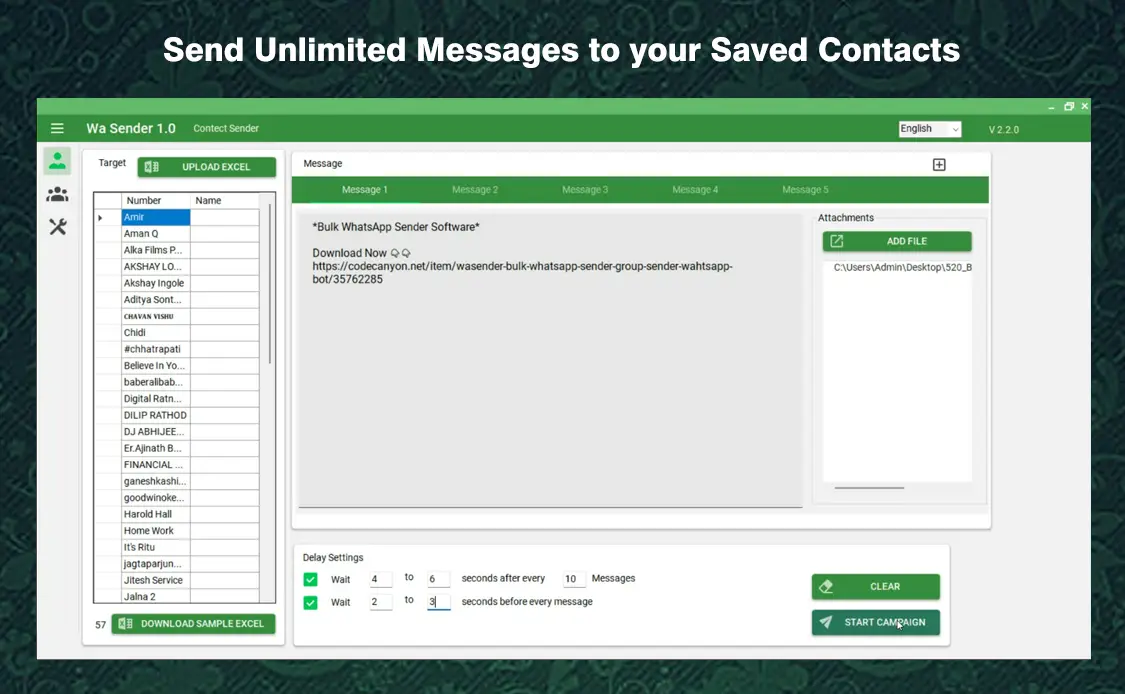Click the Excel icon on Upload Excel
Screen dimensions: 1125x694
151,167
